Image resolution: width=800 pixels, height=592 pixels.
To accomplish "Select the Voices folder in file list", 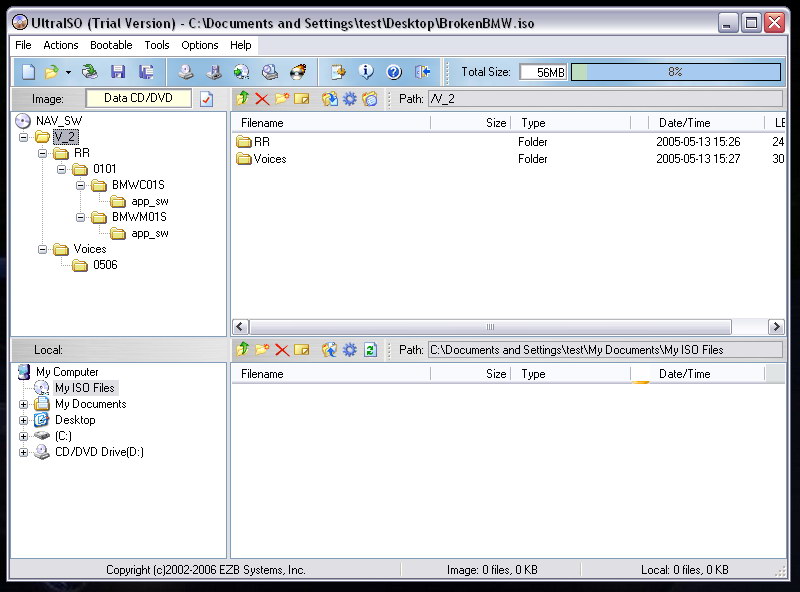I will coord(269,159).
